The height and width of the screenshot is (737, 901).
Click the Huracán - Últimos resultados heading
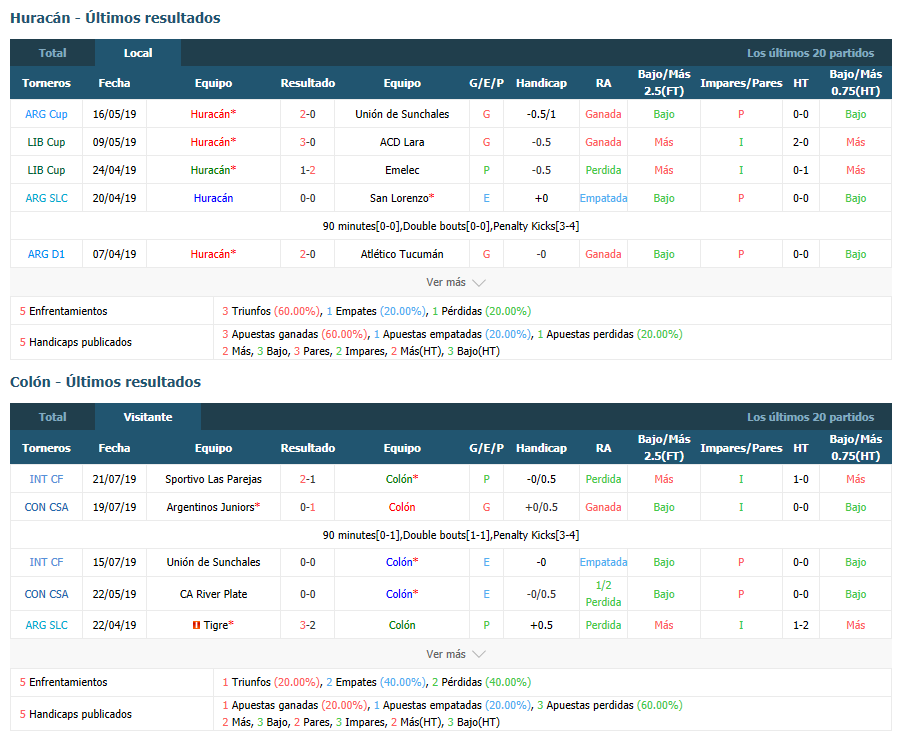(x=115, y=18)
